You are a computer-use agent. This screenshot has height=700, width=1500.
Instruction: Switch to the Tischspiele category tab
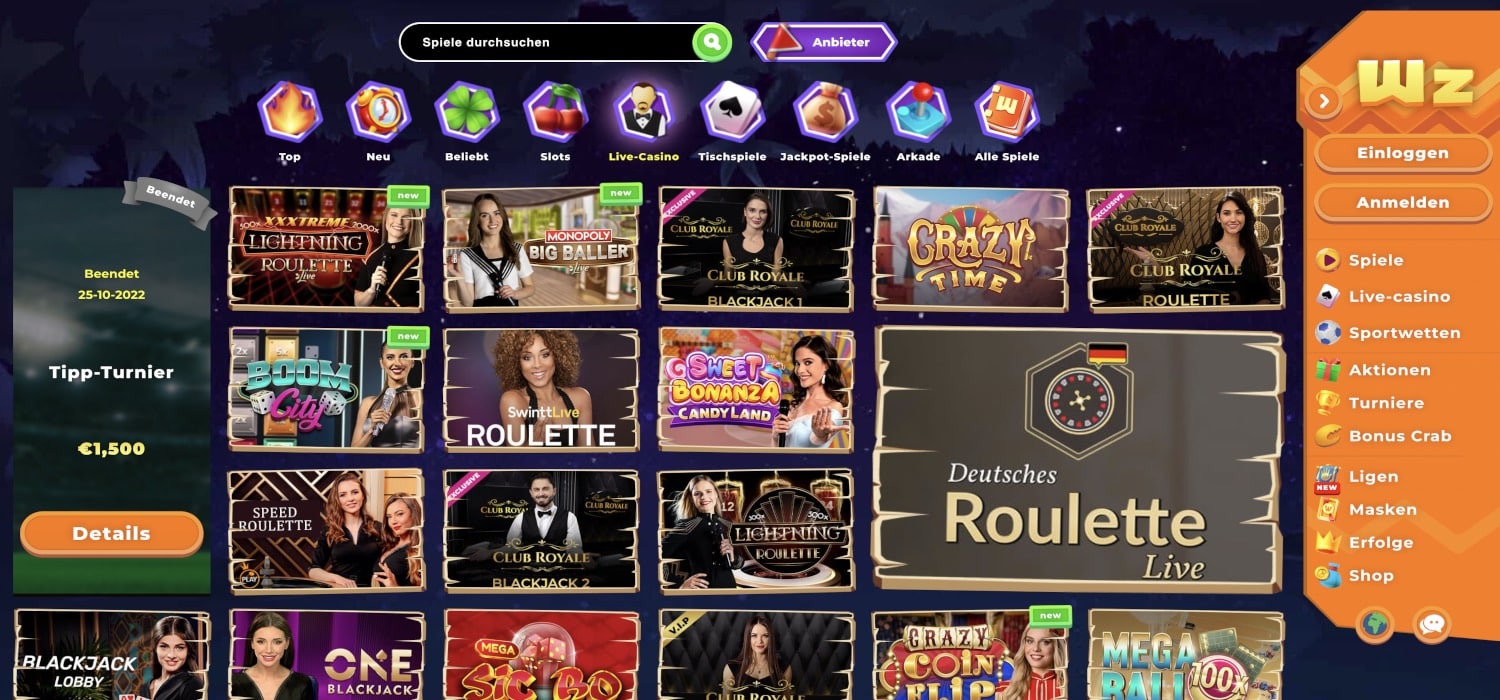(x=732, y=121)
